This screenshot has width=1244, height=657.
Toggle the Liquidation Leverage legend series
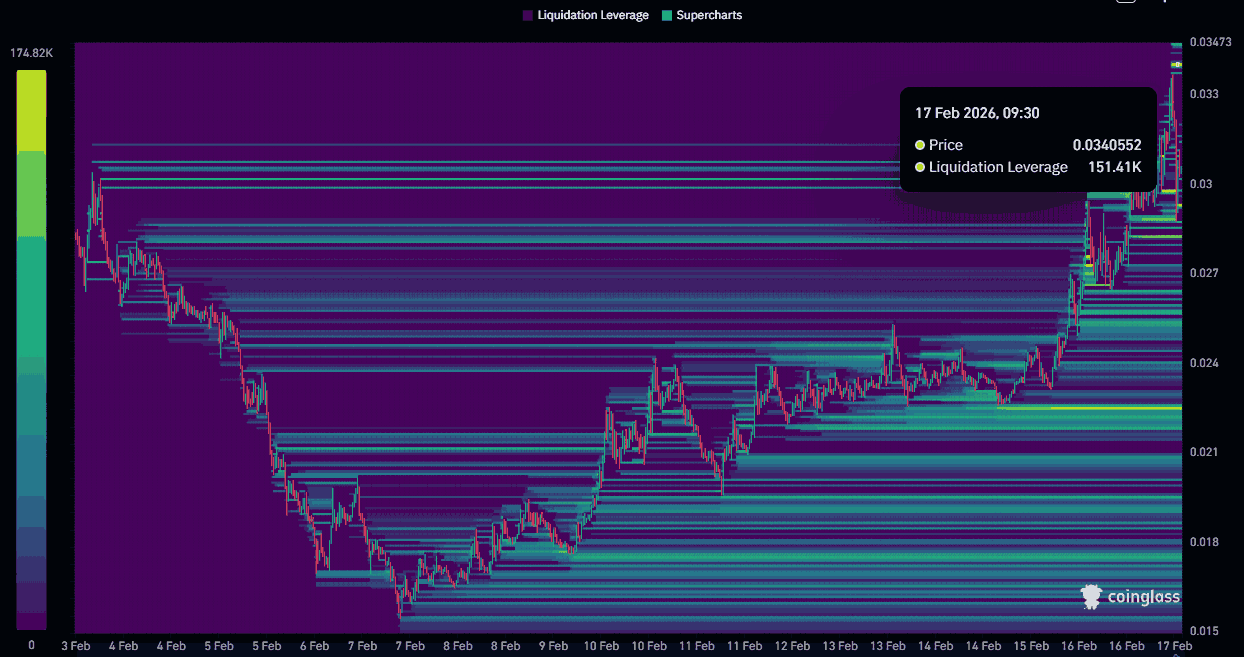click(x=586, y=15)
